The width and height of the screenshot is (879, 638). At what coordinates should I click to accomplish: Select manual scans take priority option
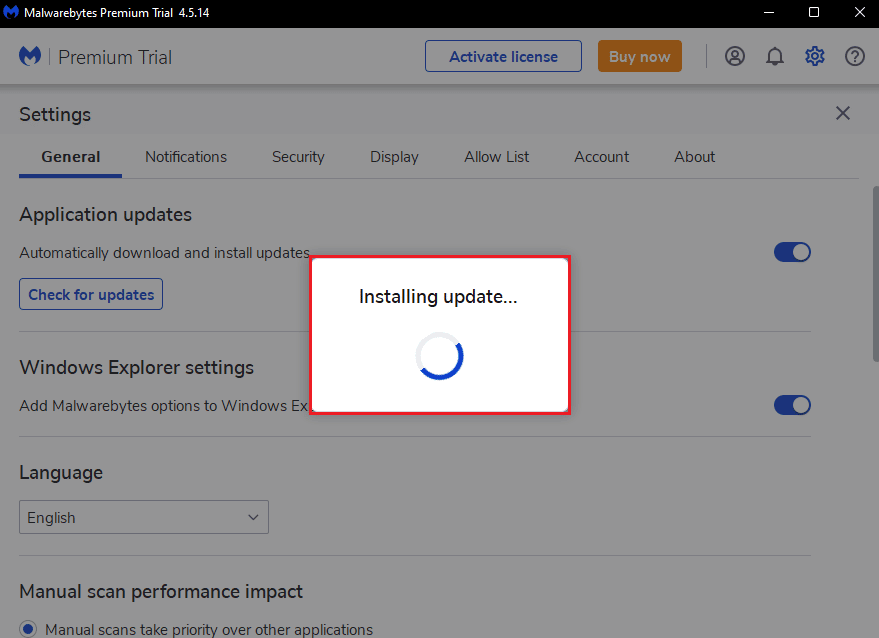pyautogui.click(x=27, y=628)
